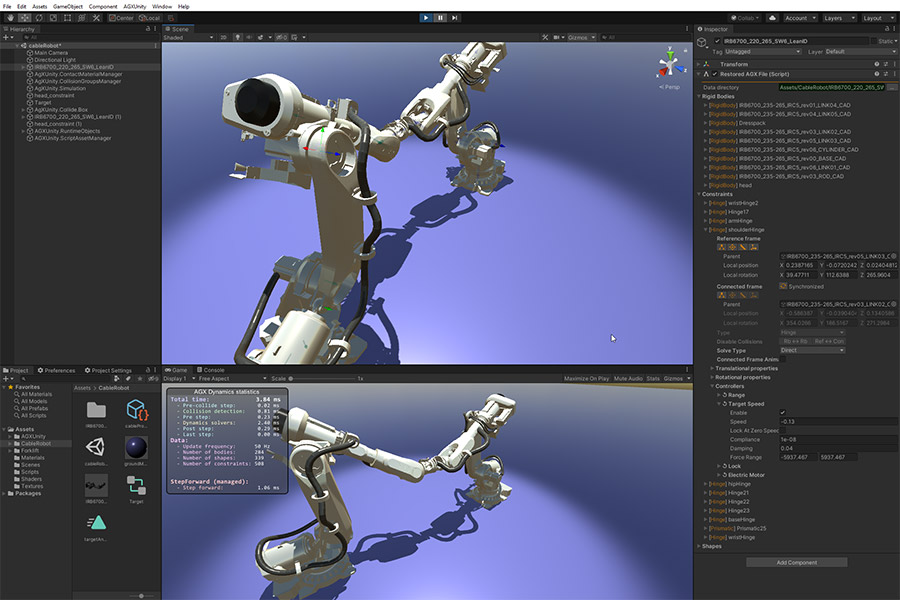
Task: Toggle the Target Speed Enable checkbox
Action: (782, 413)
